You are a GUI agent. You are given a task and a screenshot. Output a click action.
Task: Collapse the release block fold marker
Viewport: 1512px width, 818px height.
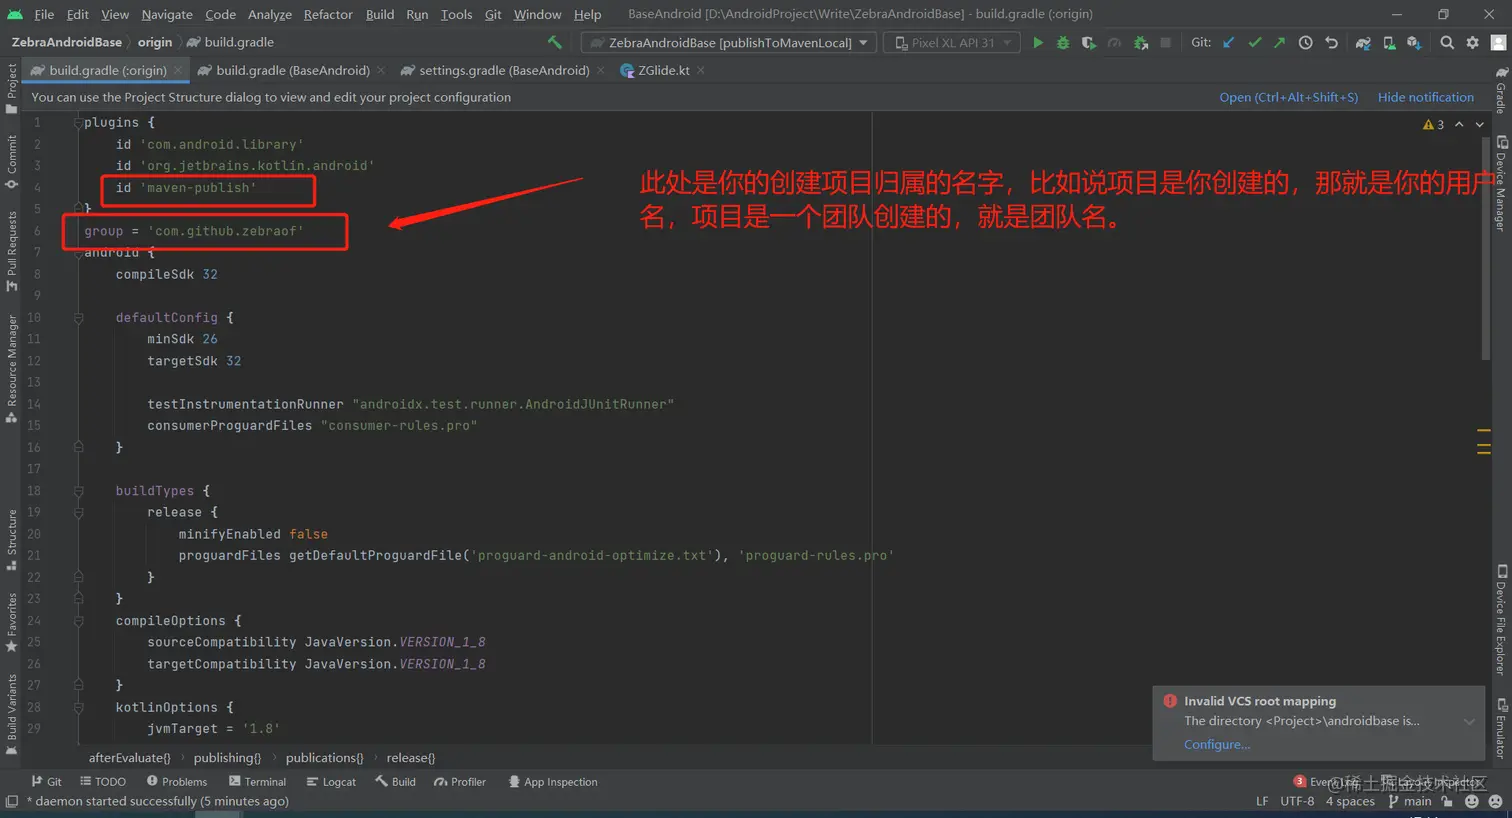tap(78, 513)
